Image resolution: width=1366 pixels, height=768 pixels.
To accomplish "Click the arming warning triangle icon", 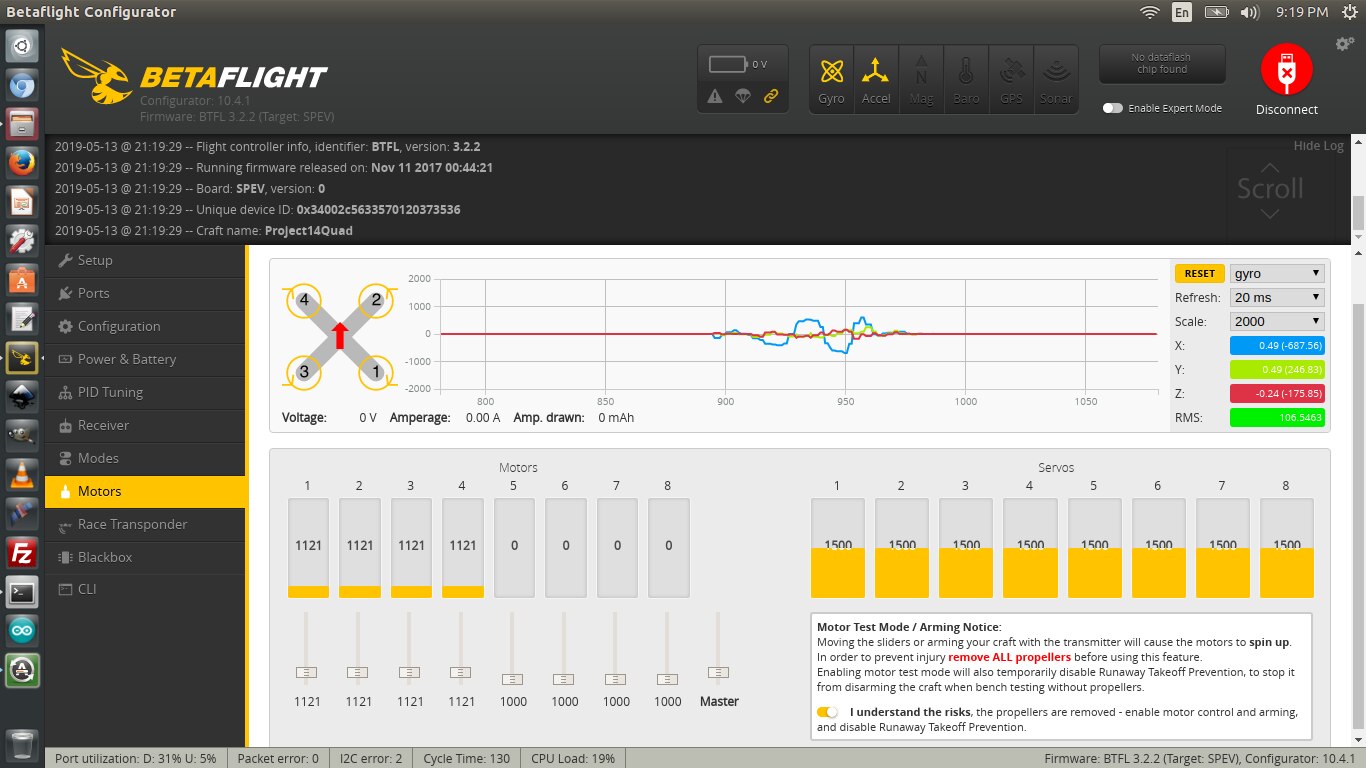I will point(715,96).
